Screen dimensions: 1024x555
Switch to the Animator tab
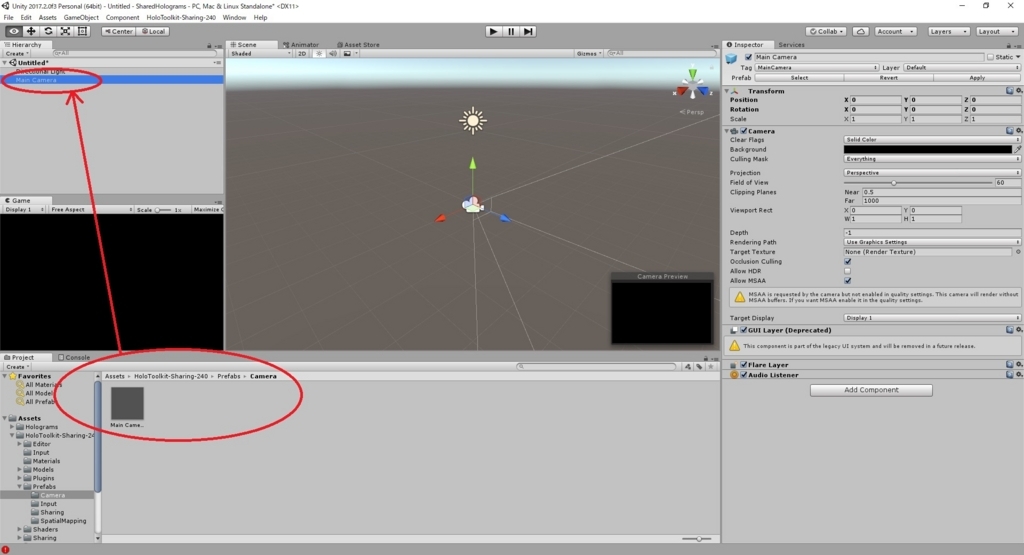301,45
